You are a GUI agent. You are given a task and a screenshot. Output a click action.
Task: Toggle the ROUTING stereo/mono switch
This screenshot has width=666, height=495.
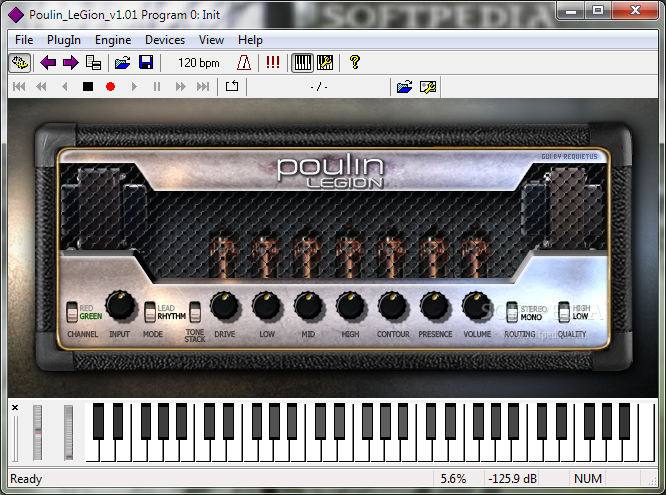512,312
